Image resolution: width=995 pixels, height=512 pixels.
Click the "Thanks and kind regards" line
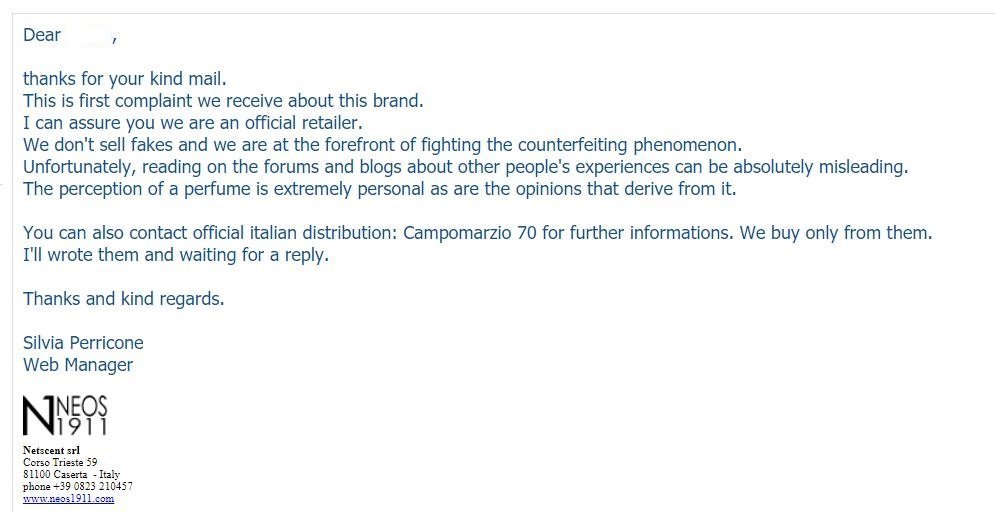(x=124, y=299)
